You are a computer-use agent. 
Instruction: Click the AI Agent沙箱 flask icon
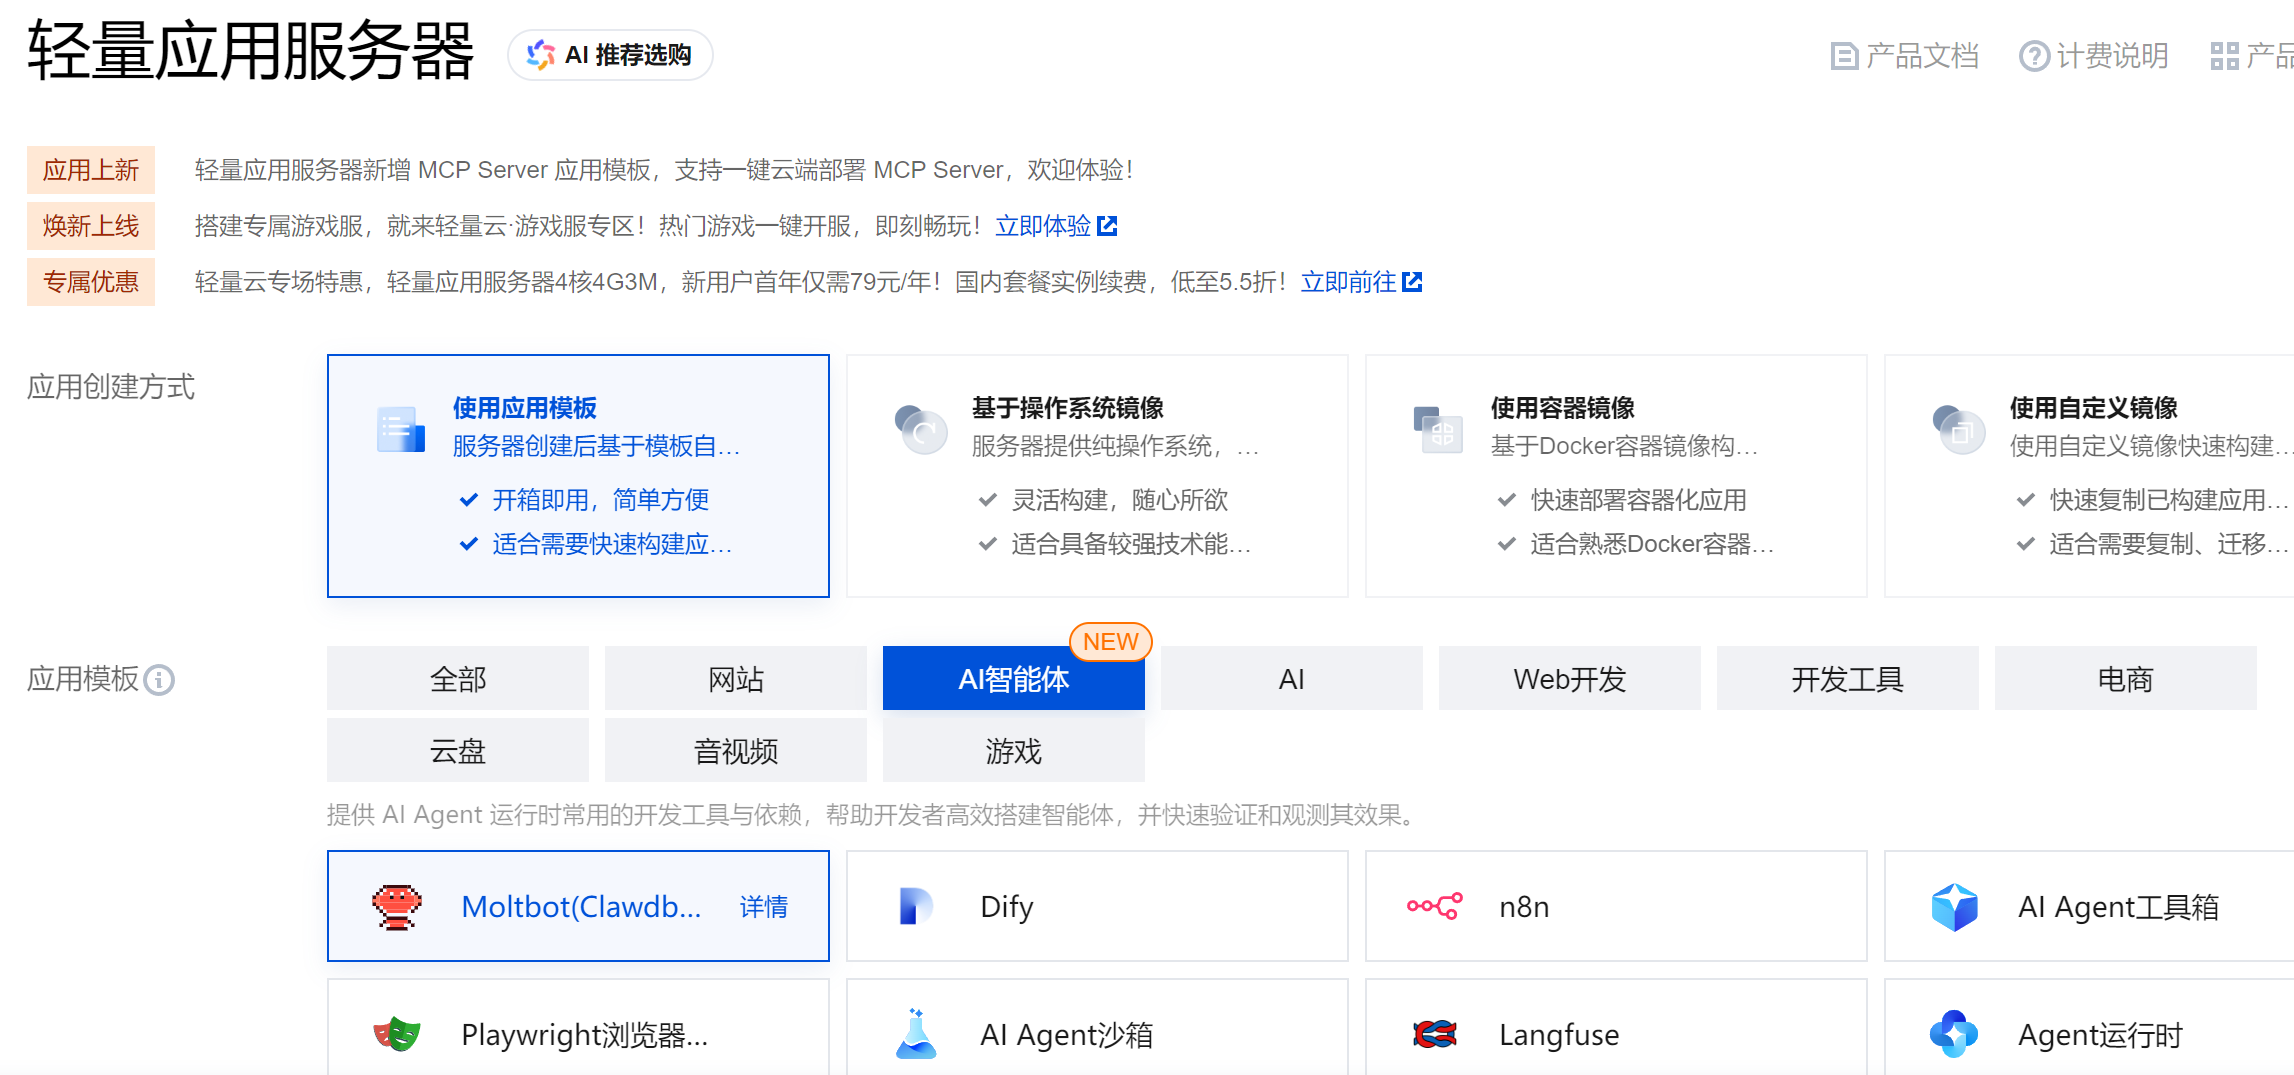click(x=916, y=1034)
